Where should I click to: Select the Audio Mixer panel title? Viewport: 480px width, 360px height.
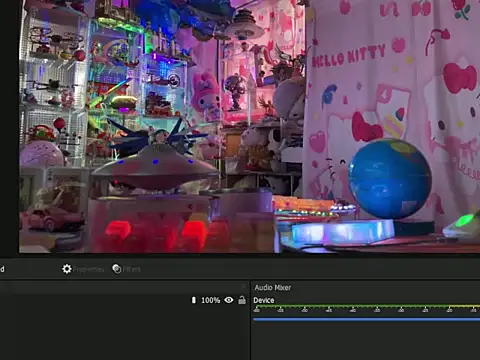(273, 288)
